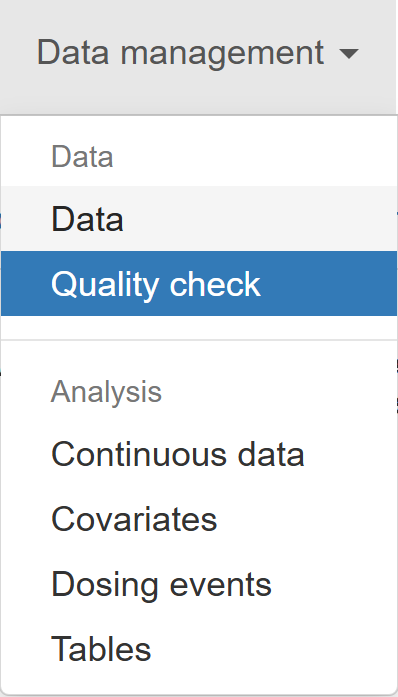Open the Tables analysis option
Image resolution: width=398 pixels, height=697 pixels.
click(x=199, y=649)
